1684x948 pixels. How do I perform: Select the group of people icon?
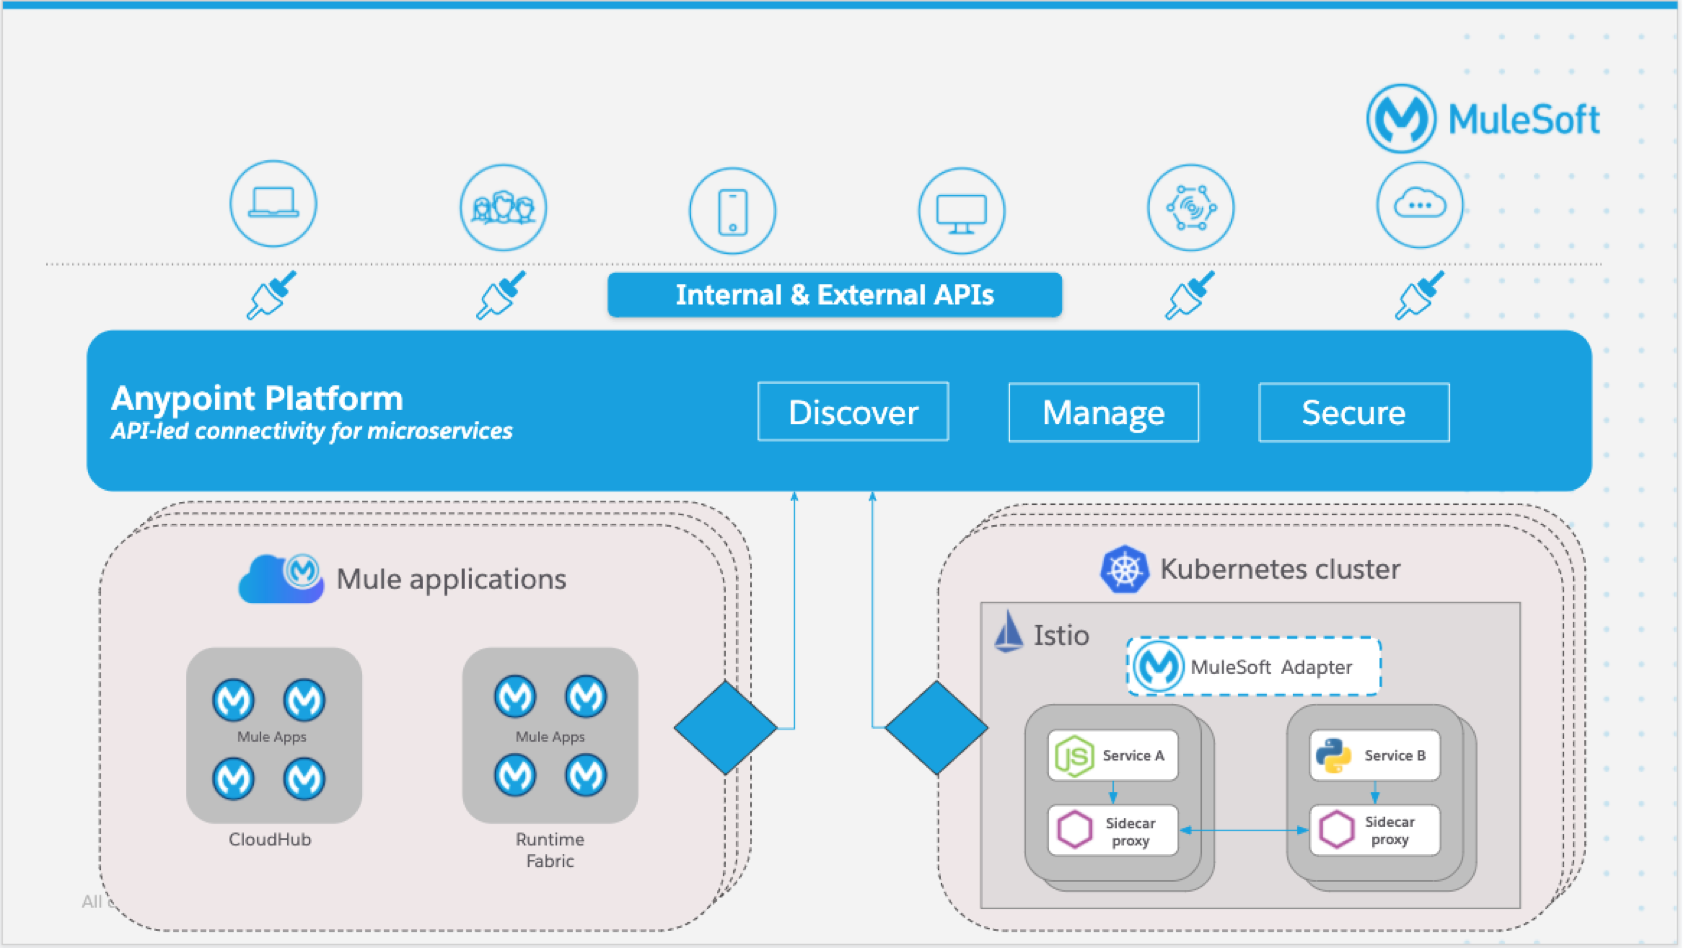(x=503, y=208)
